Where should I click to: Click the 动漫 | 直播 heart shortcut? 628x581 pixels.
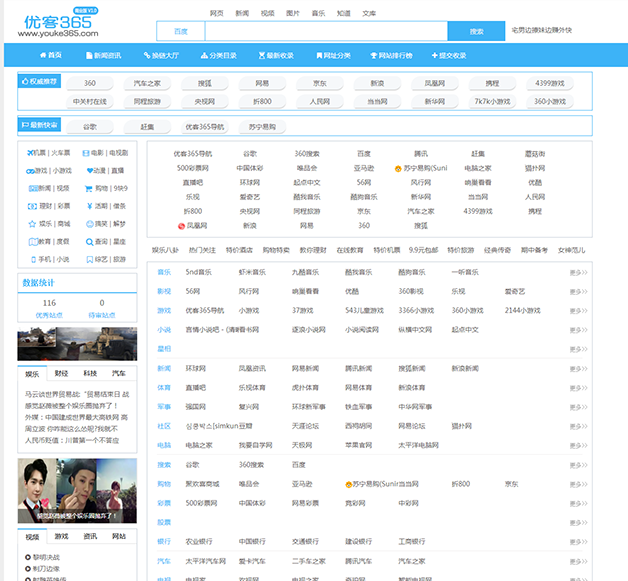tap(105, 171)
